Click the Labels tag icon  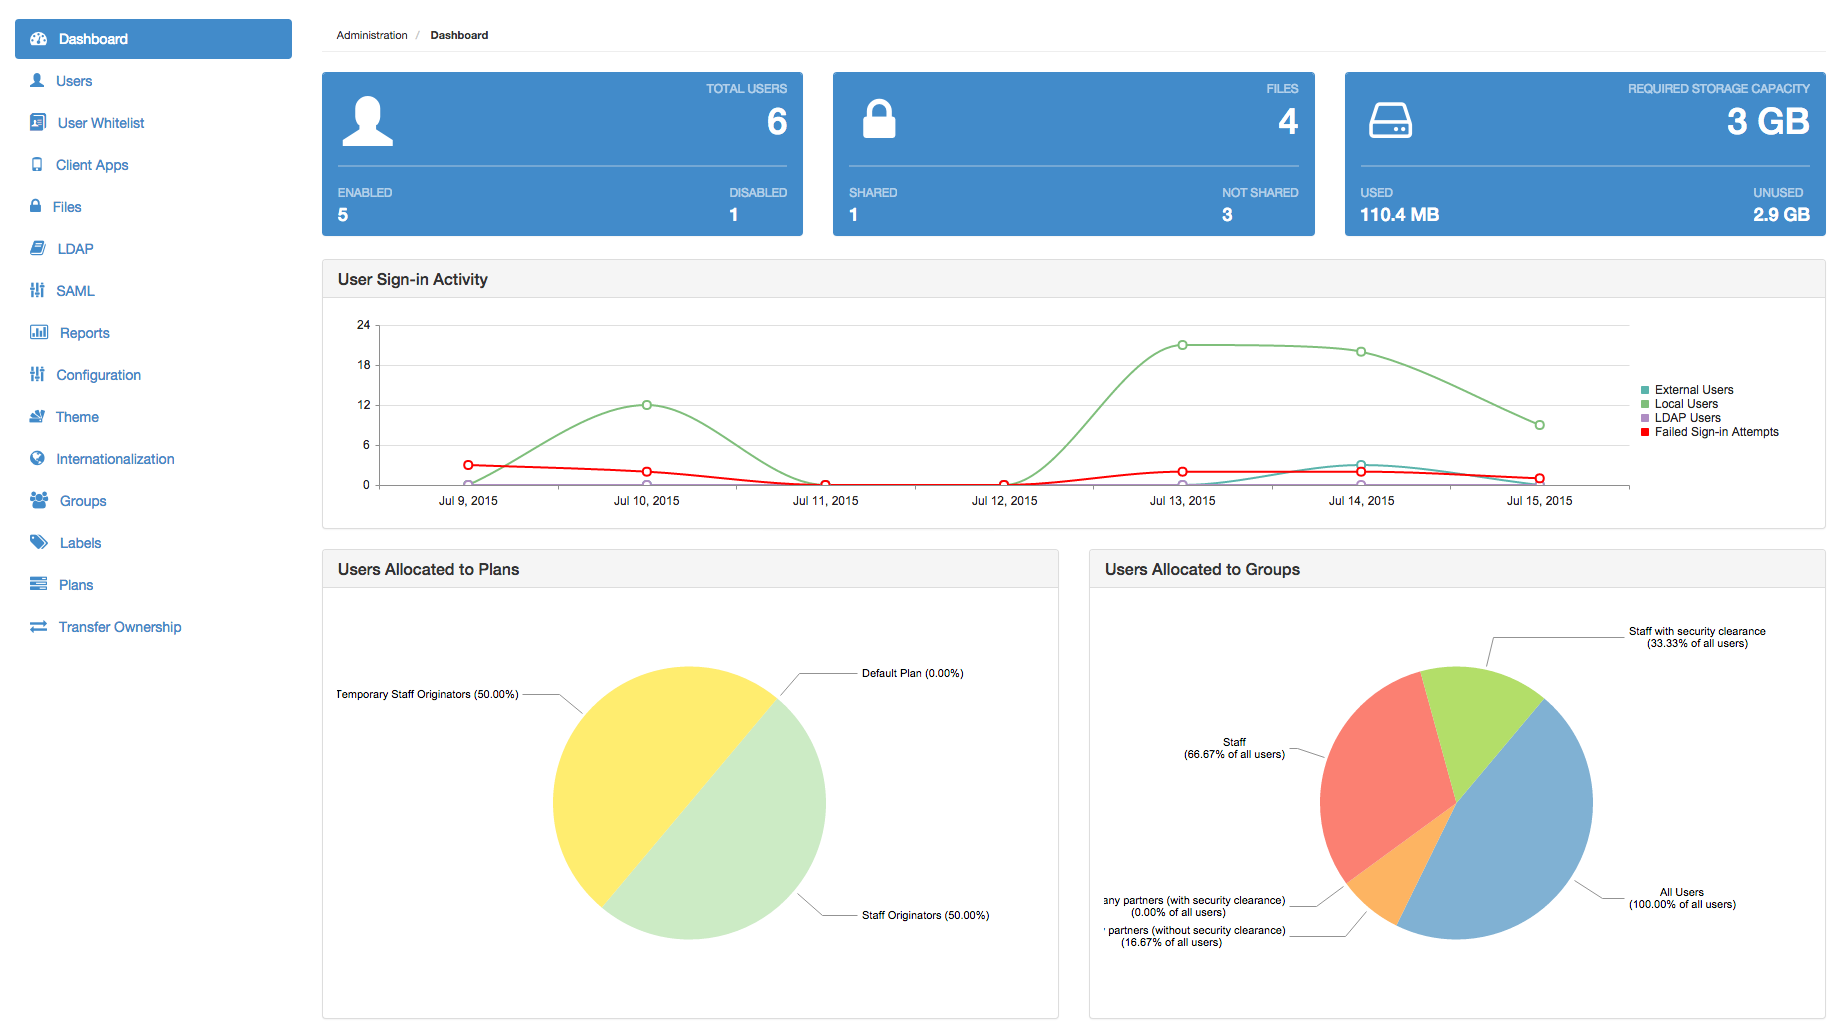[x=39, y=542]
